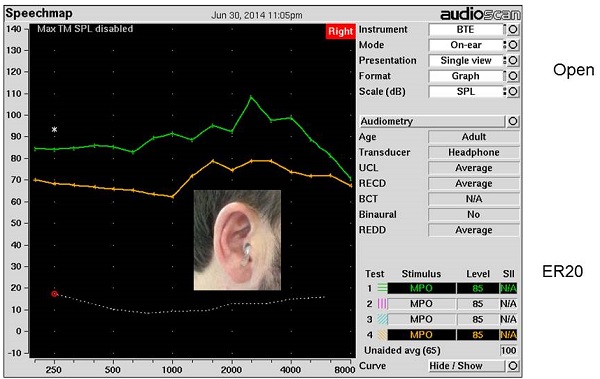The width and height of the screenshot is (600, 379).
Task: Click Test 4 SII value N/A
Action: (x=509, y=335)
